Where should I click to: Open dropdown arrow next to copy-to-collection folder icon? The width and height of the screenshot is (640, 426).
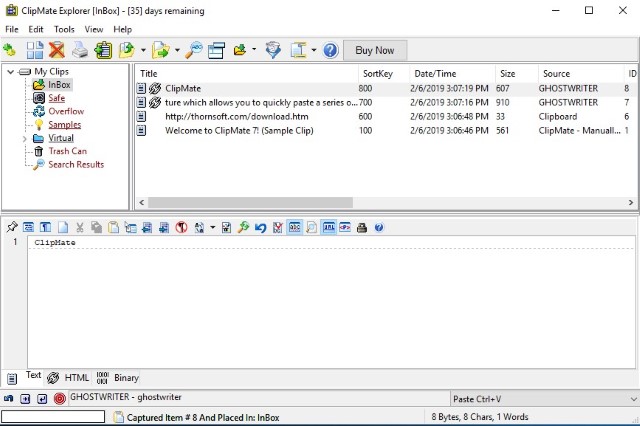[x=177, y=50]
